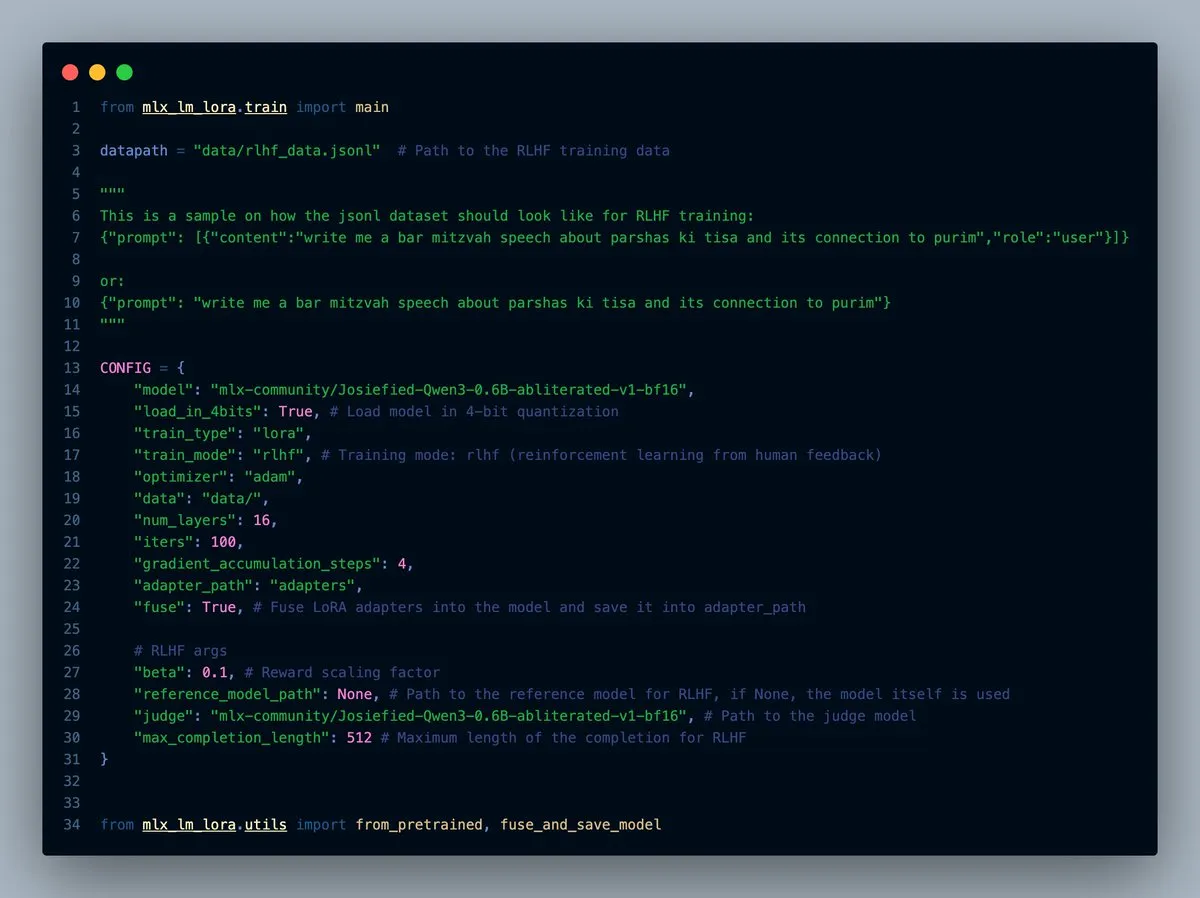Click the beta value 0.1
The image size is (1200, 898).
(215, 672)
